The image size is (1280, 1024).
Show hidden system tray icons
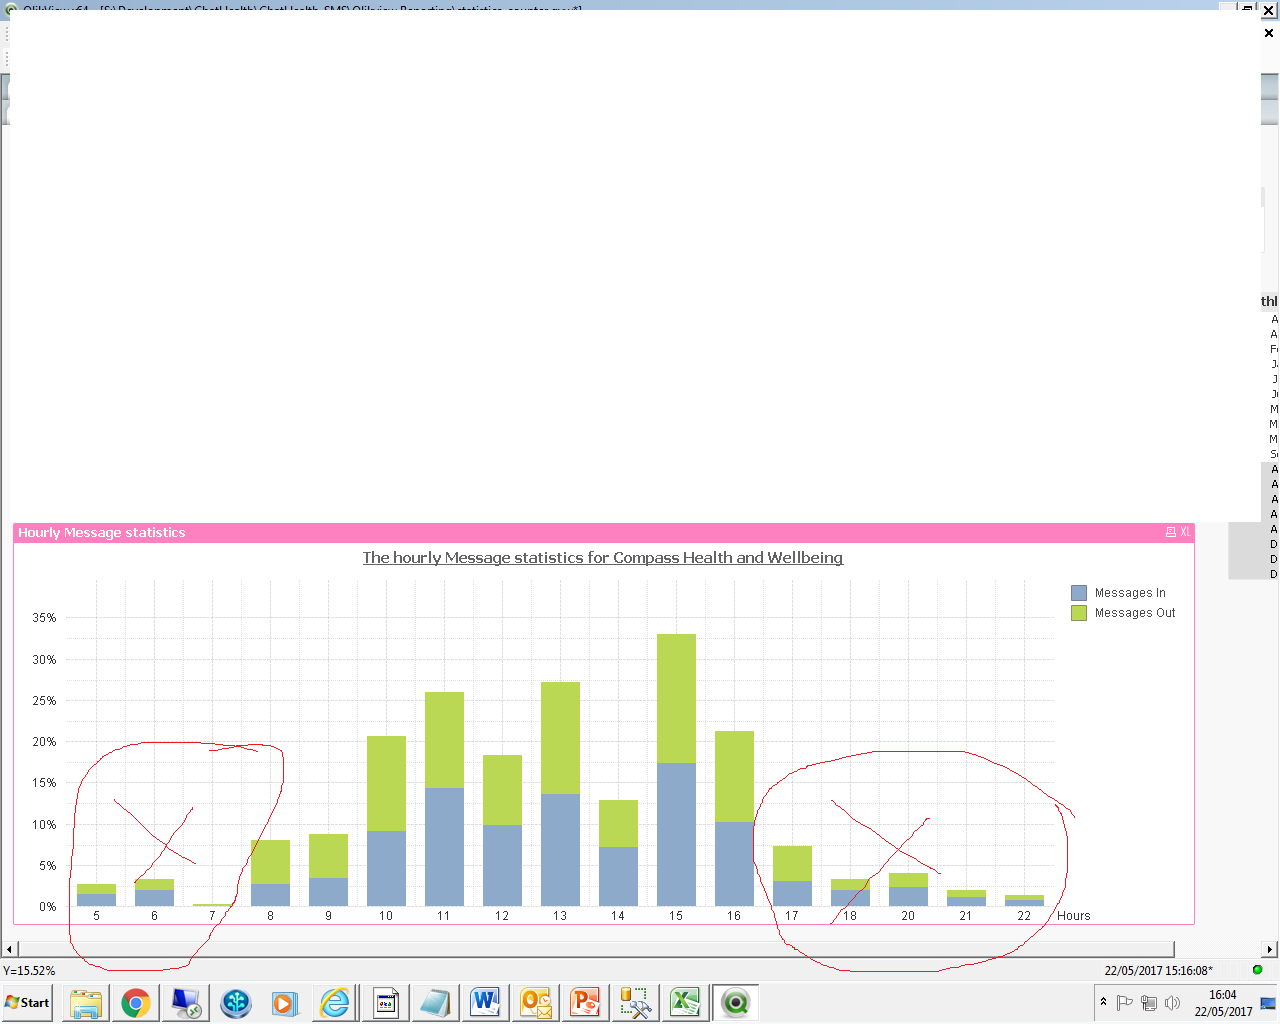click(x=1103, y=1003)
